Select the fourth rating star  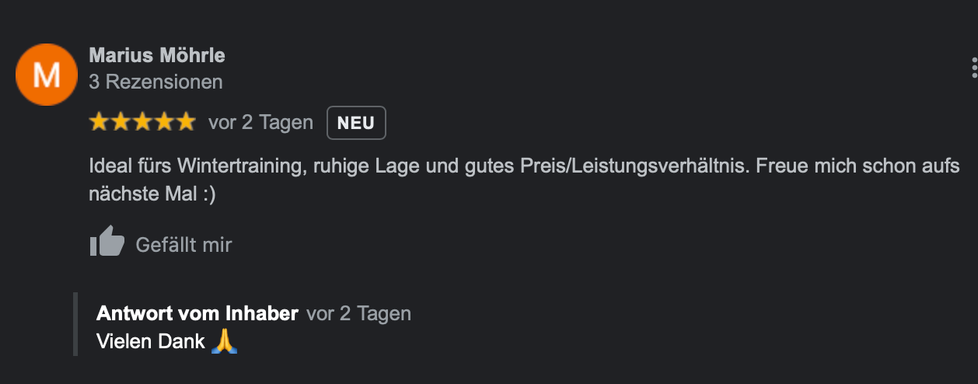pos(164,122)
